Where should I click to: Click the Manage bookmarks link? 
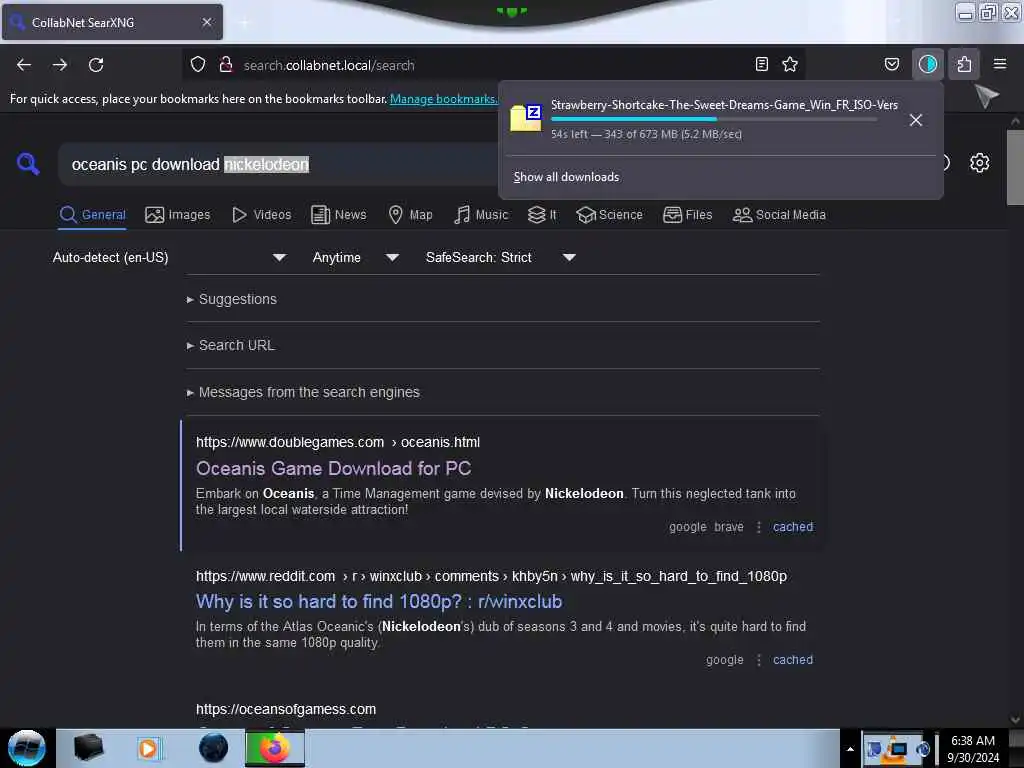(444, 99)
